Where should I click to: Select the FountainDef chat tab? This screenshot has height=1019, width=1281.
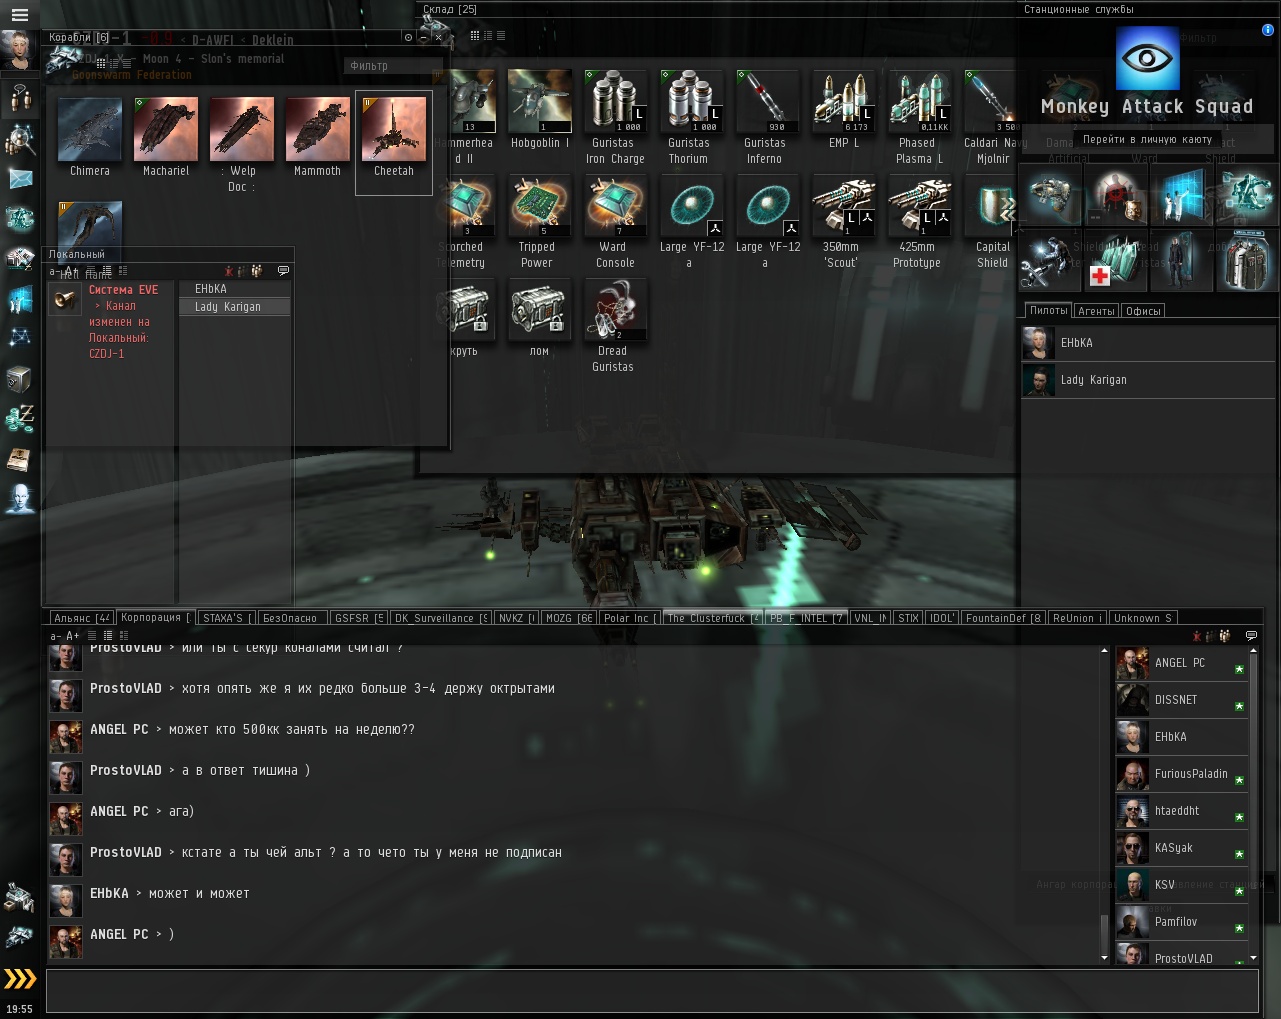coord(1004,618)
